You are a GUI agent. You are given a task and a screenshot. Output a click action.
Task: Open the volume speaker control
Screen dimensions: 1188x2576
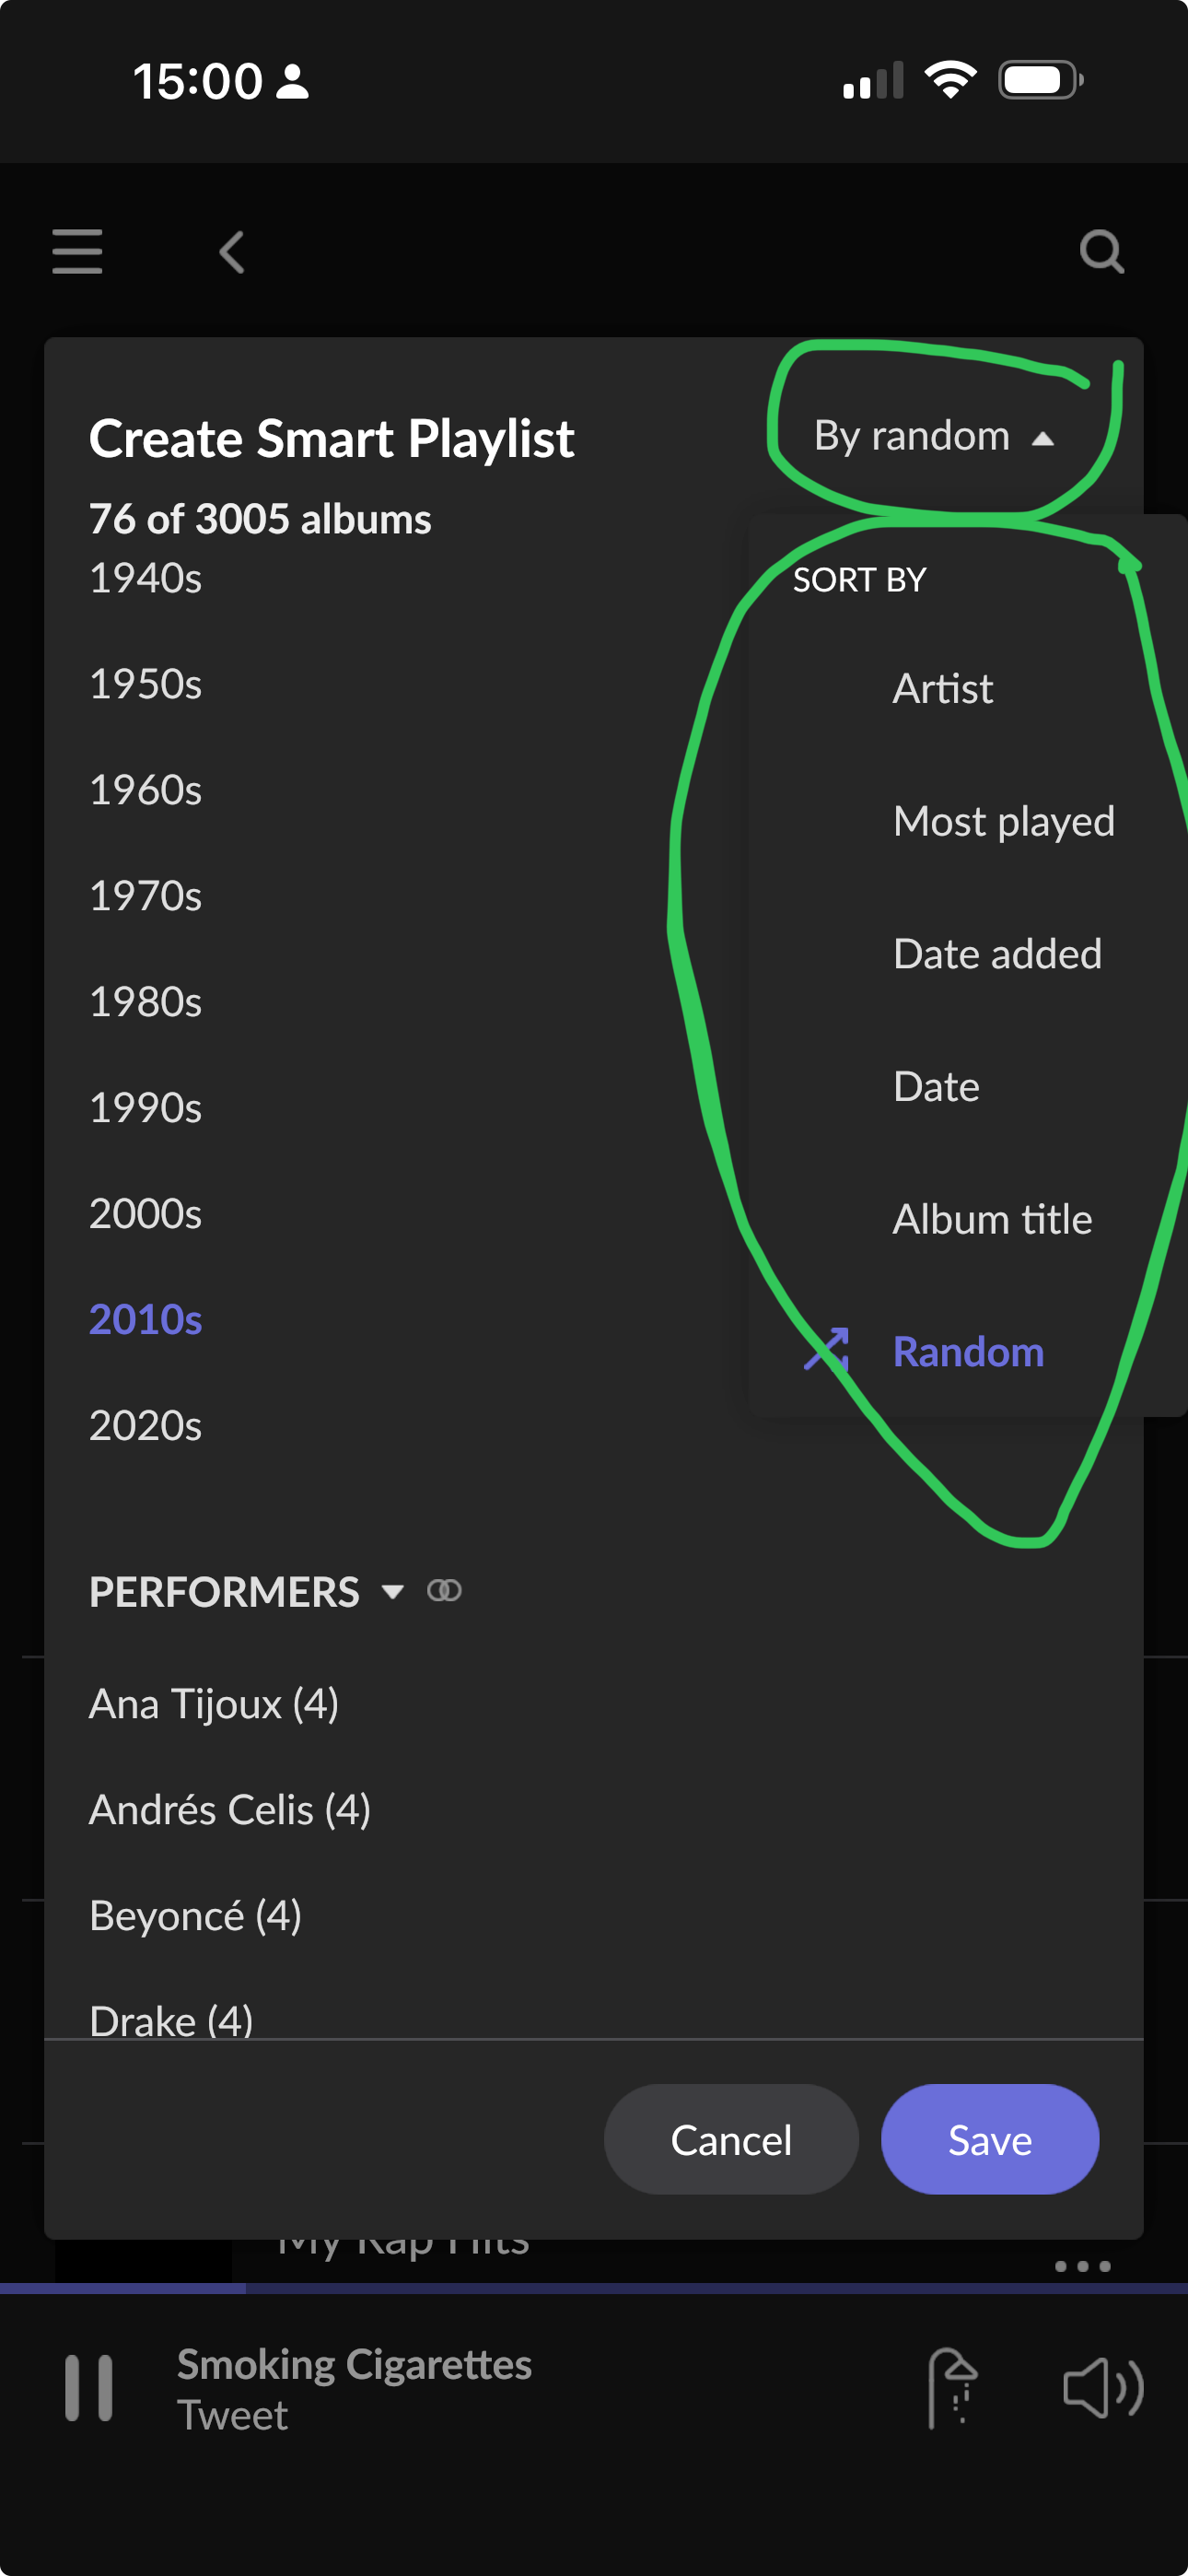pyautogui.click(x=1103, y=2388)
